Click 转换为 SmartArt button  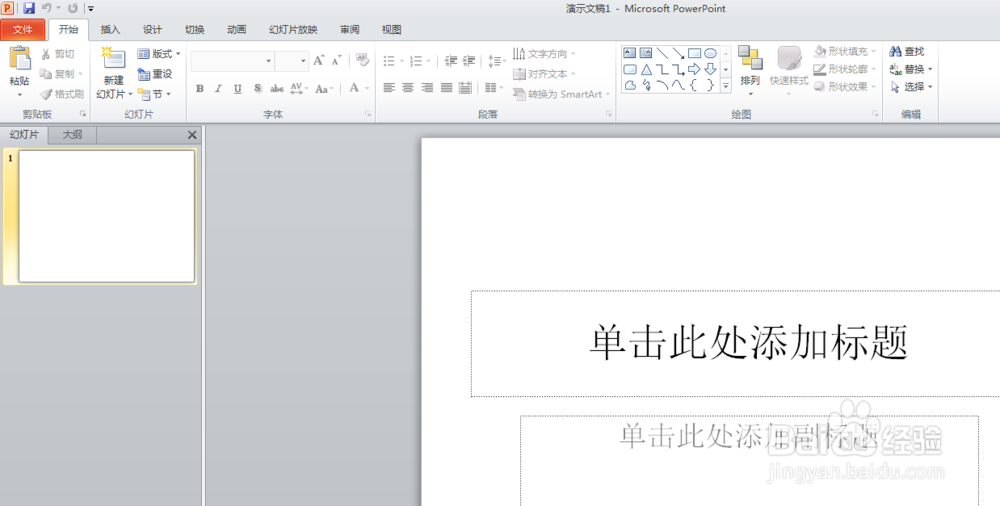point(561,94)
